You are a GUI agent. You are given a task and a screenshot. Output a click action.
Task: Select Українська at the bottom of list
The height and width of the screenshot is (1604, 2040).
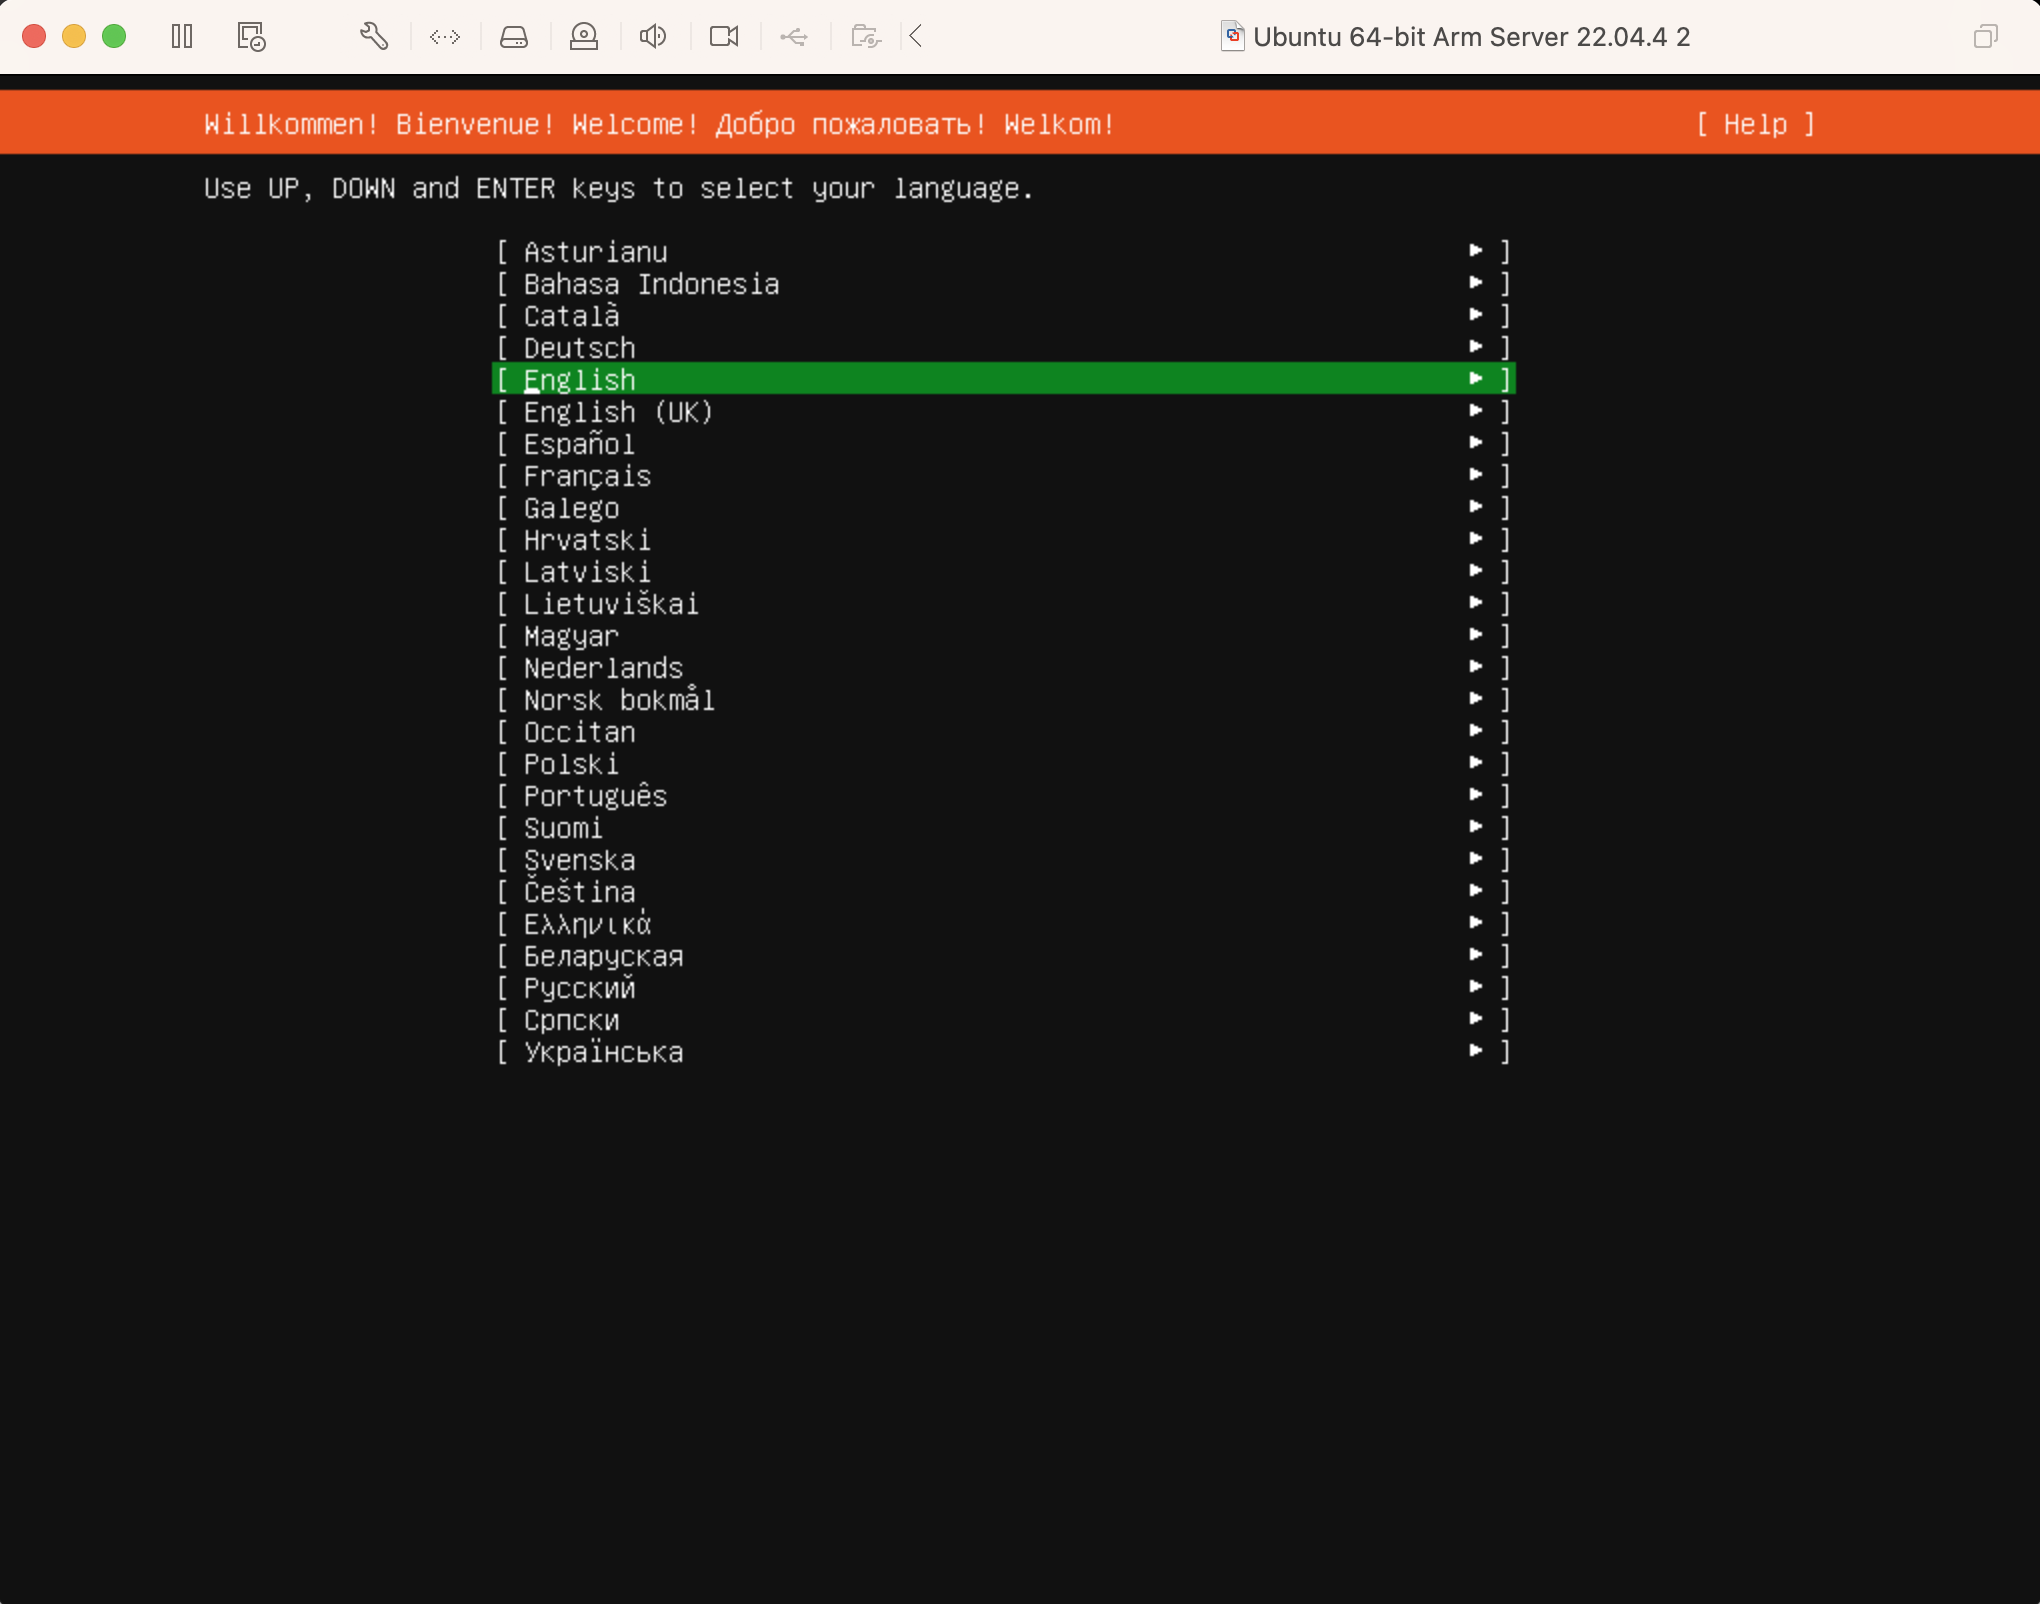pos(603,1052)
